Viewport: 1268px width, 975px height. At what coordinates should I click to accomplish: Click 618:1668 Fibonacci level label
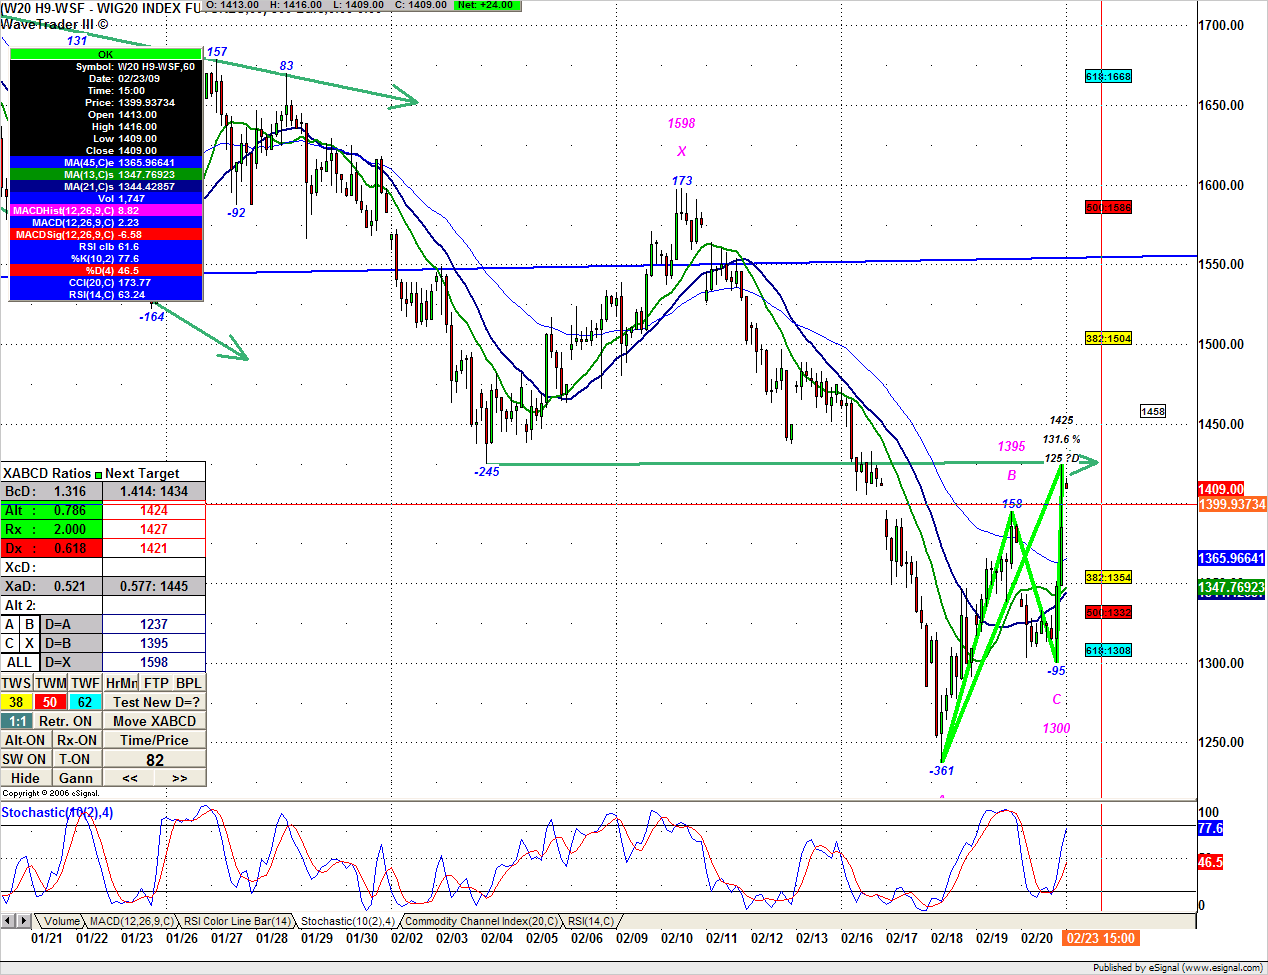click(1108, 76)
